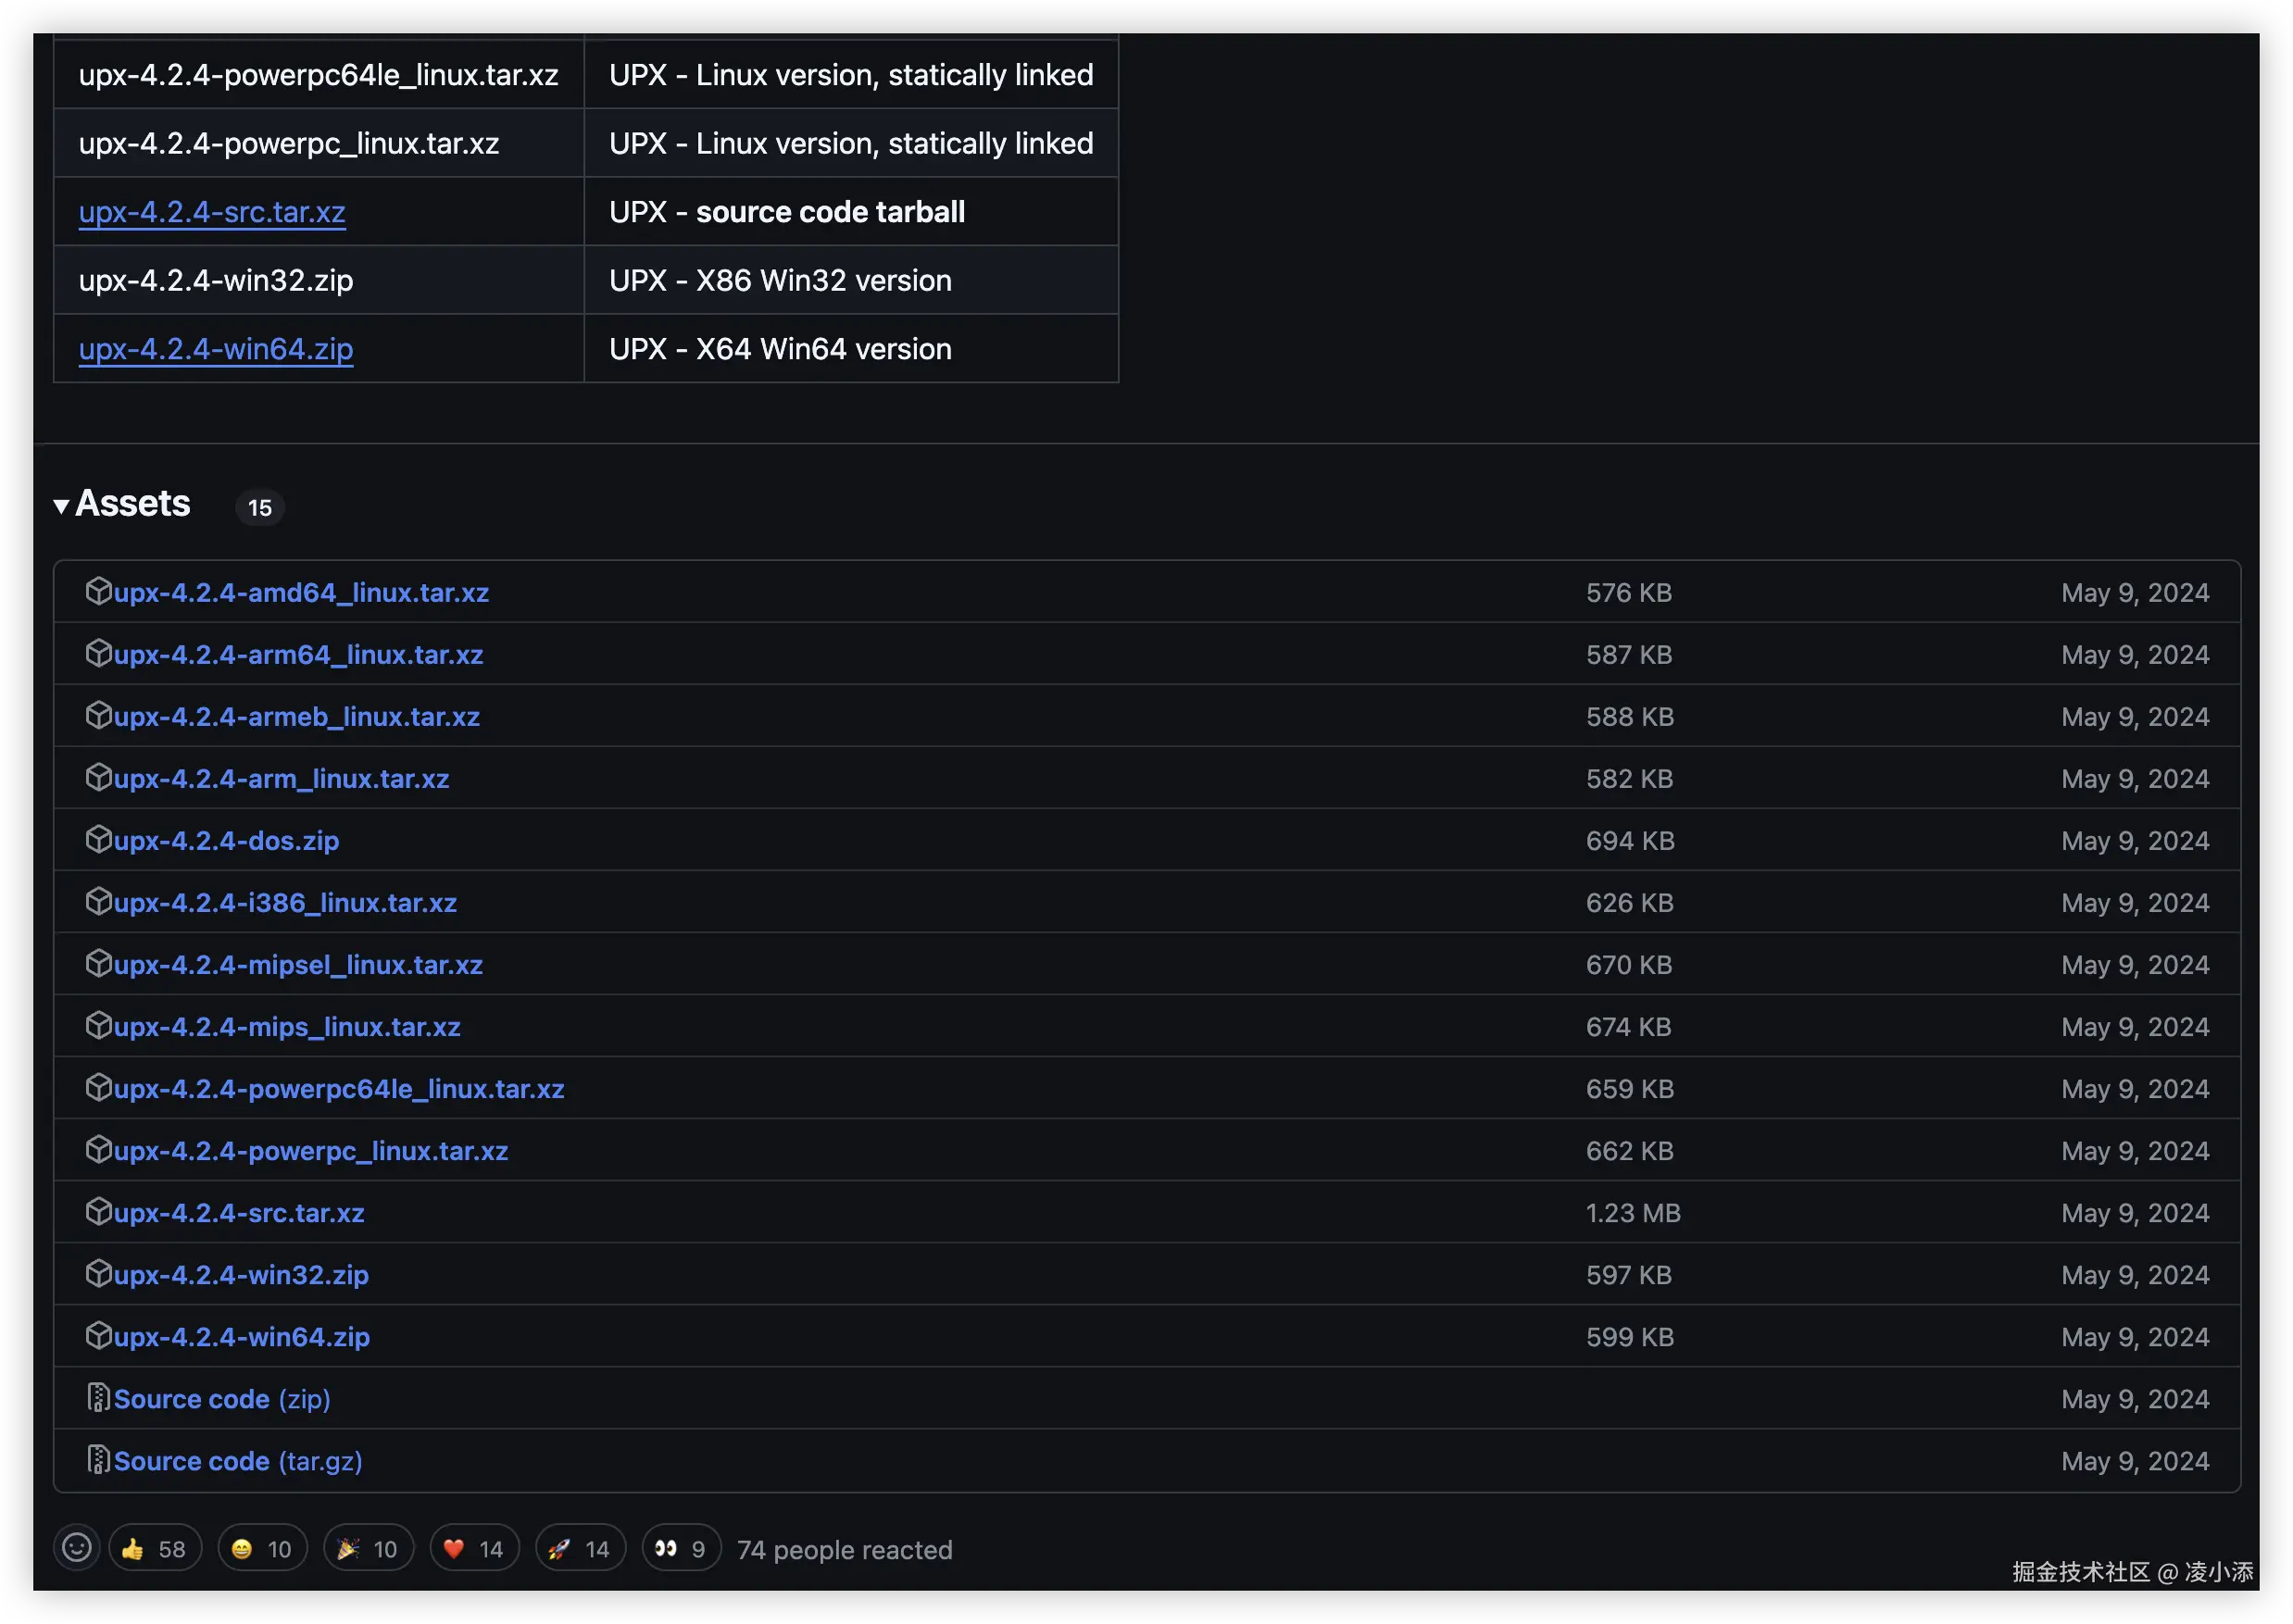Toggle the thumbs up reaction with 58

click(154, 1549)
